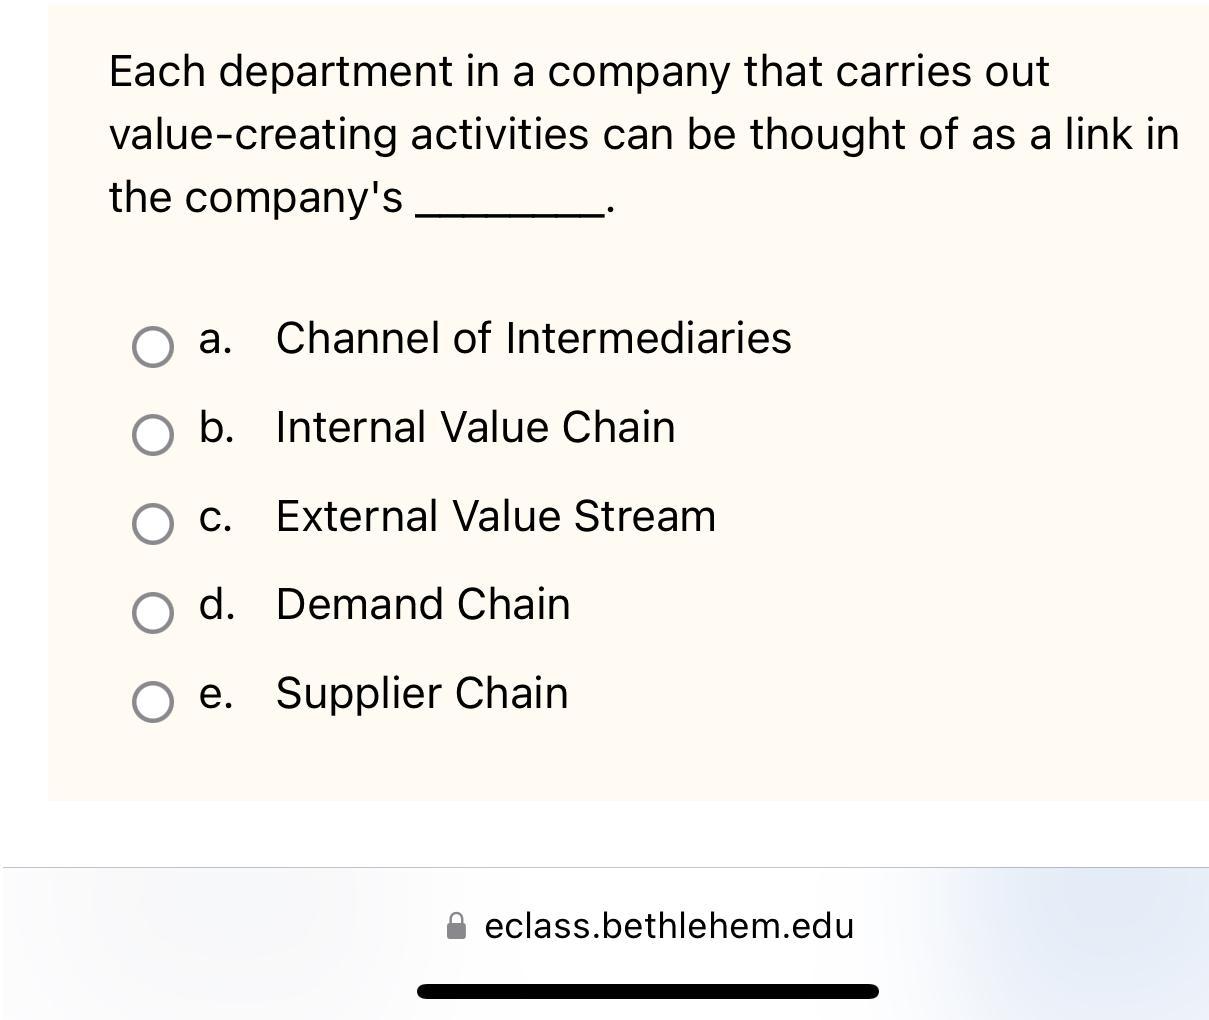Click the answer text Supplier Chain

pos(421,693)
